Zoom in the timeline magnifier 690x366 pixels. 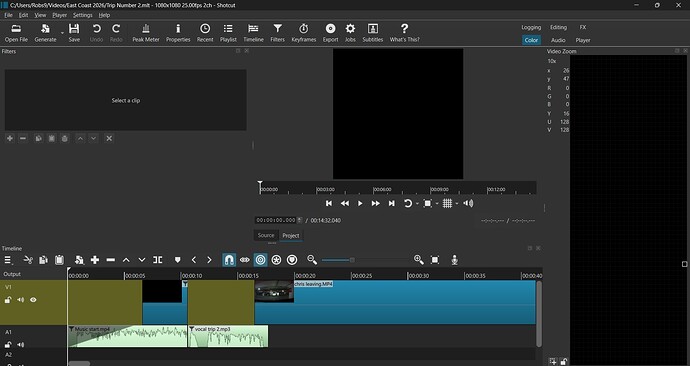point(418,260)
